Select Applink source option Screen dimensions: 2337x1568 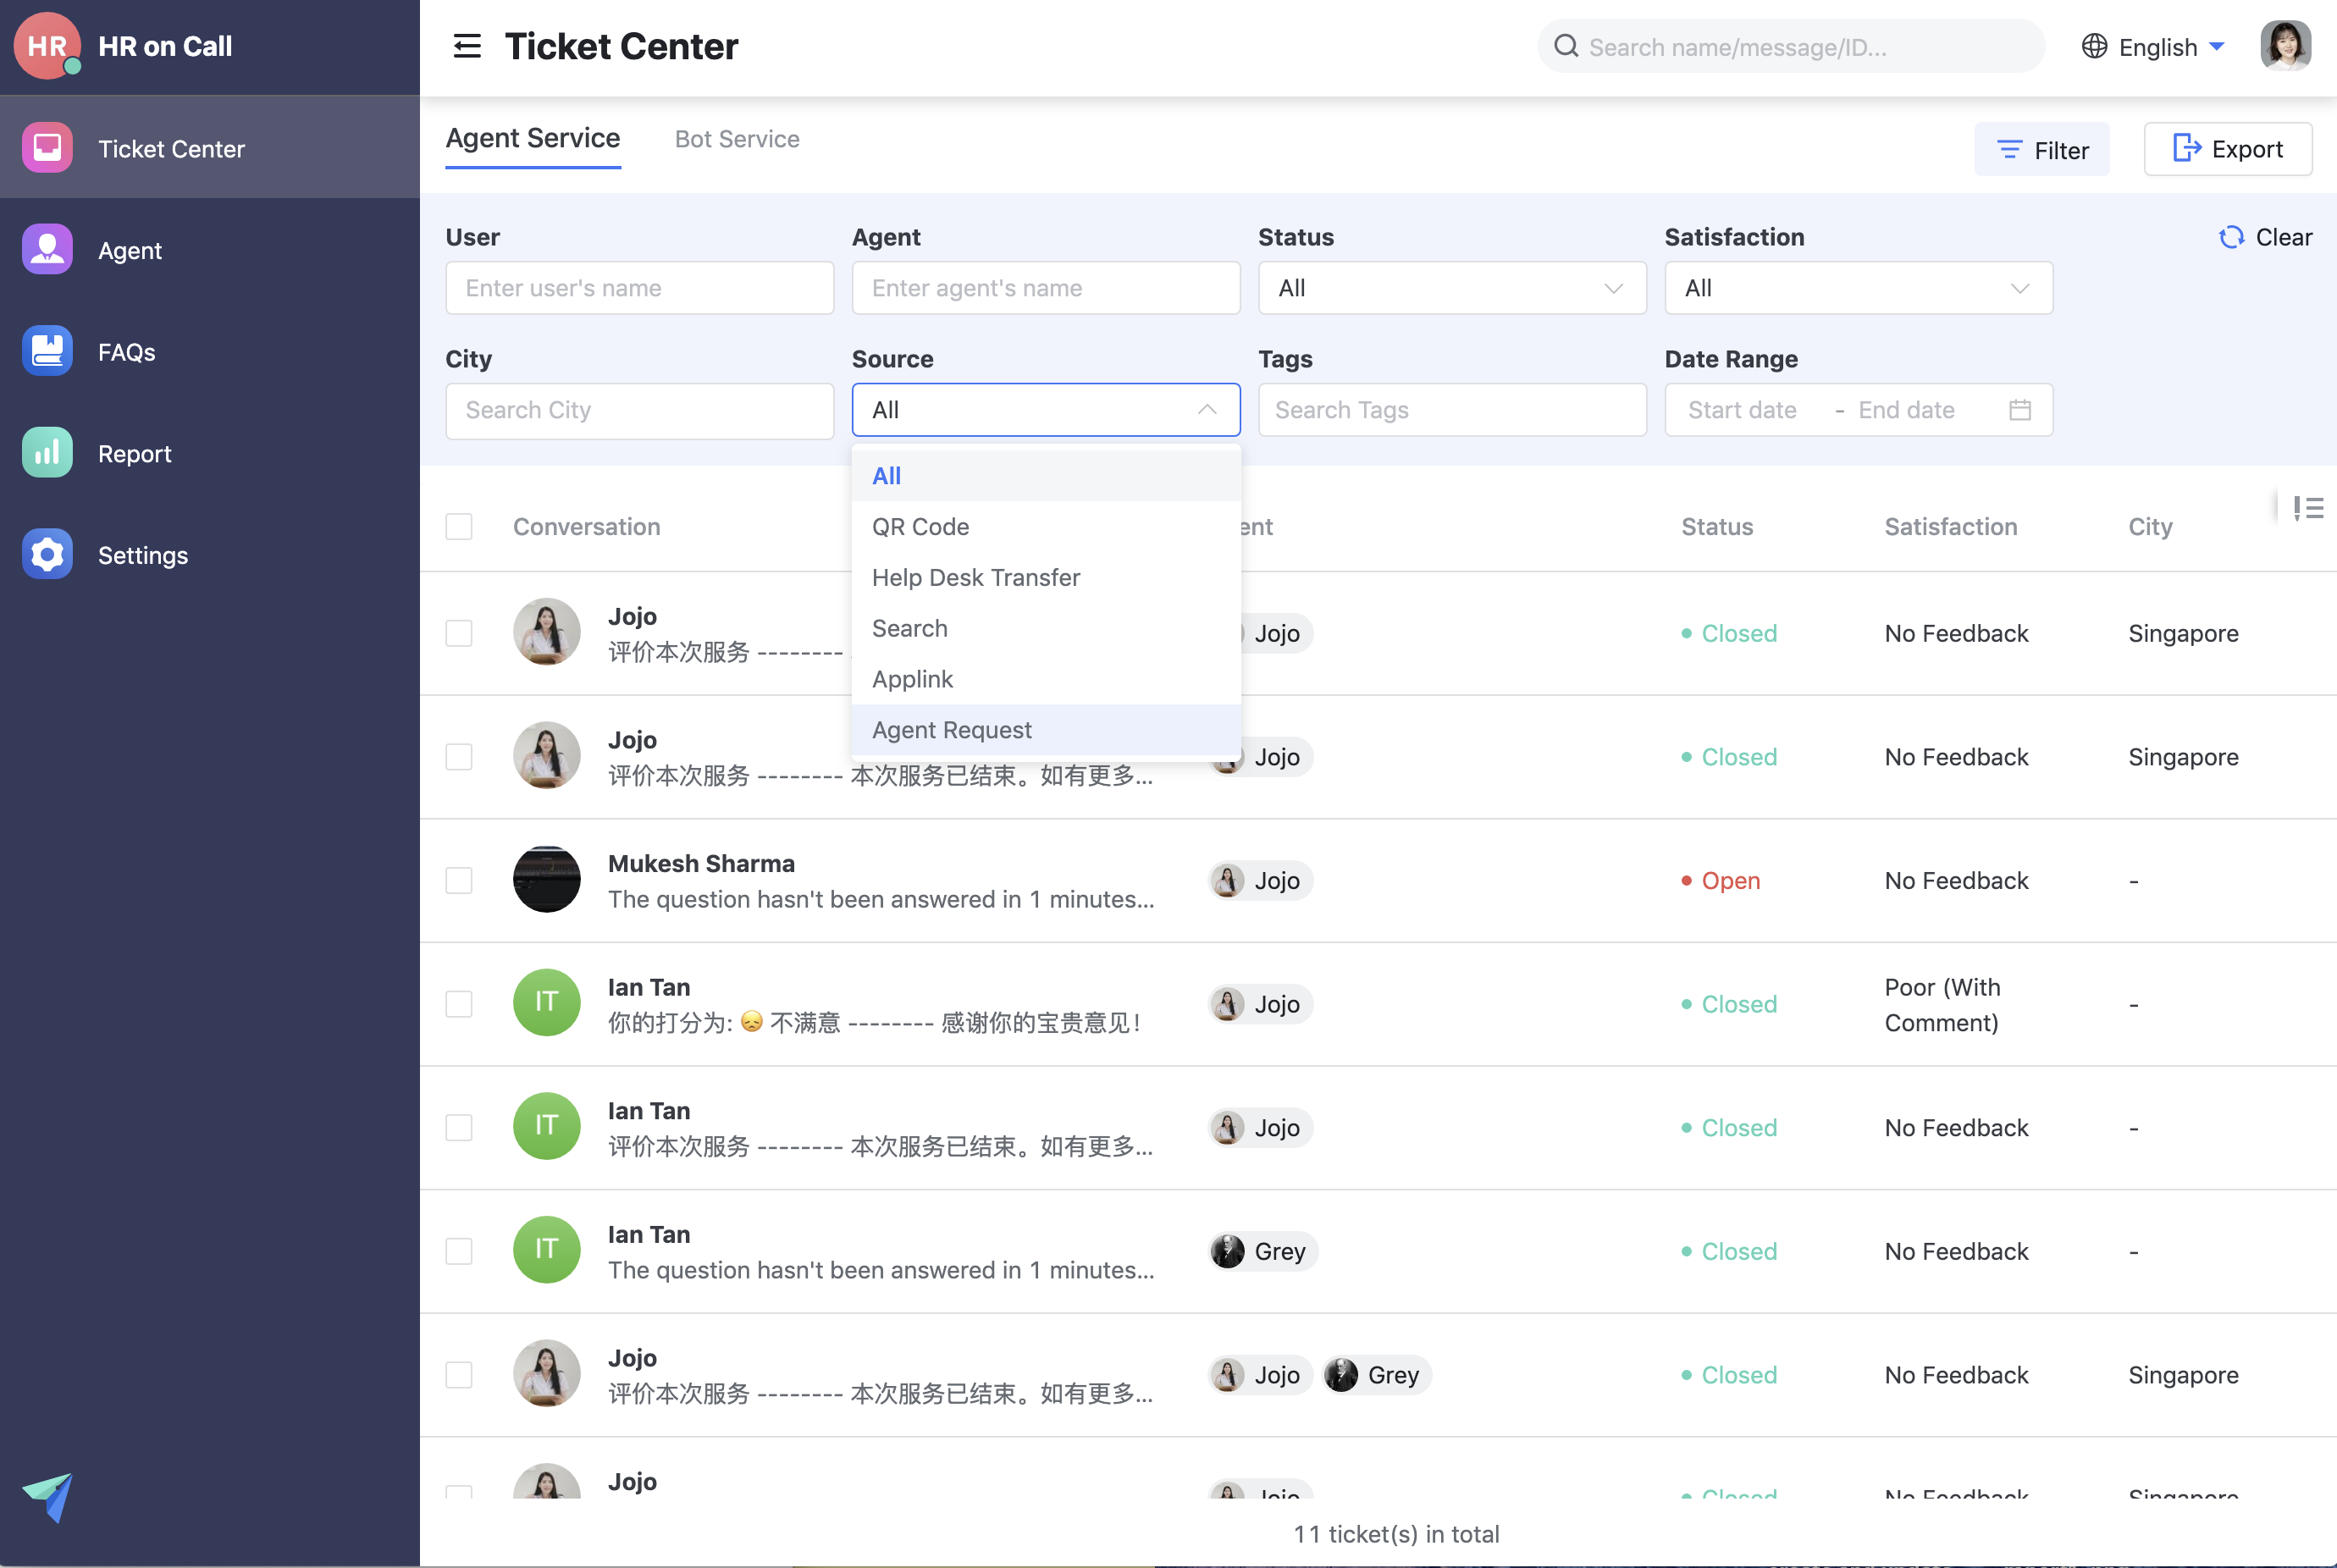pyautogui.click(x=1046, y=679)
